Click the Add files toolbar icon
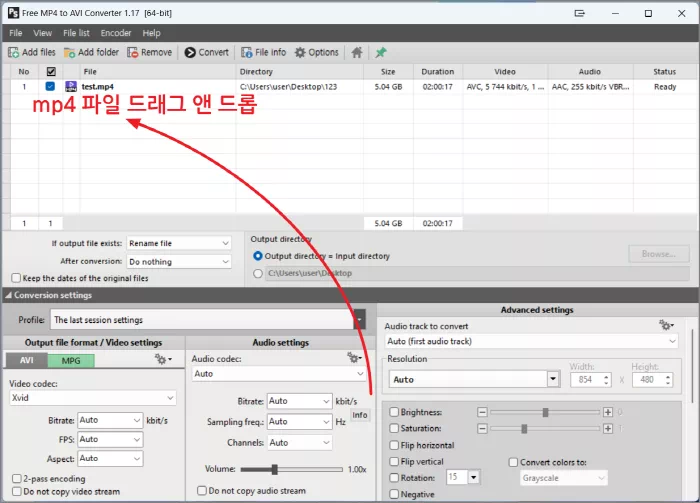Screen dimensions: 700x503 [13, 53]
